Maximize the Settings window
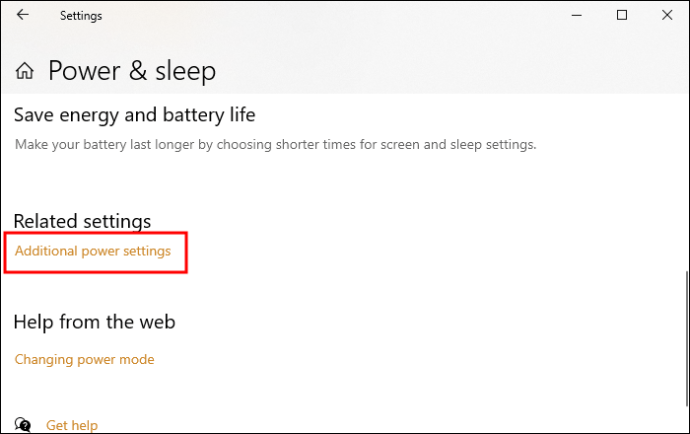The height and width of the screenshot is (434, 690). (x=622, y=15)
